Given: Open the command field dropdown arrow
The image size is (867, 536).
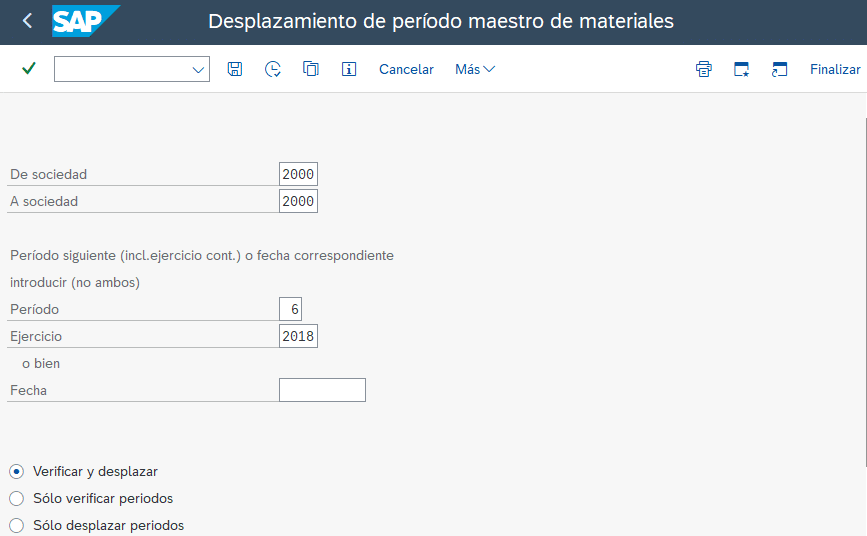Looking at the screenshot, I should tap(197, 69).
